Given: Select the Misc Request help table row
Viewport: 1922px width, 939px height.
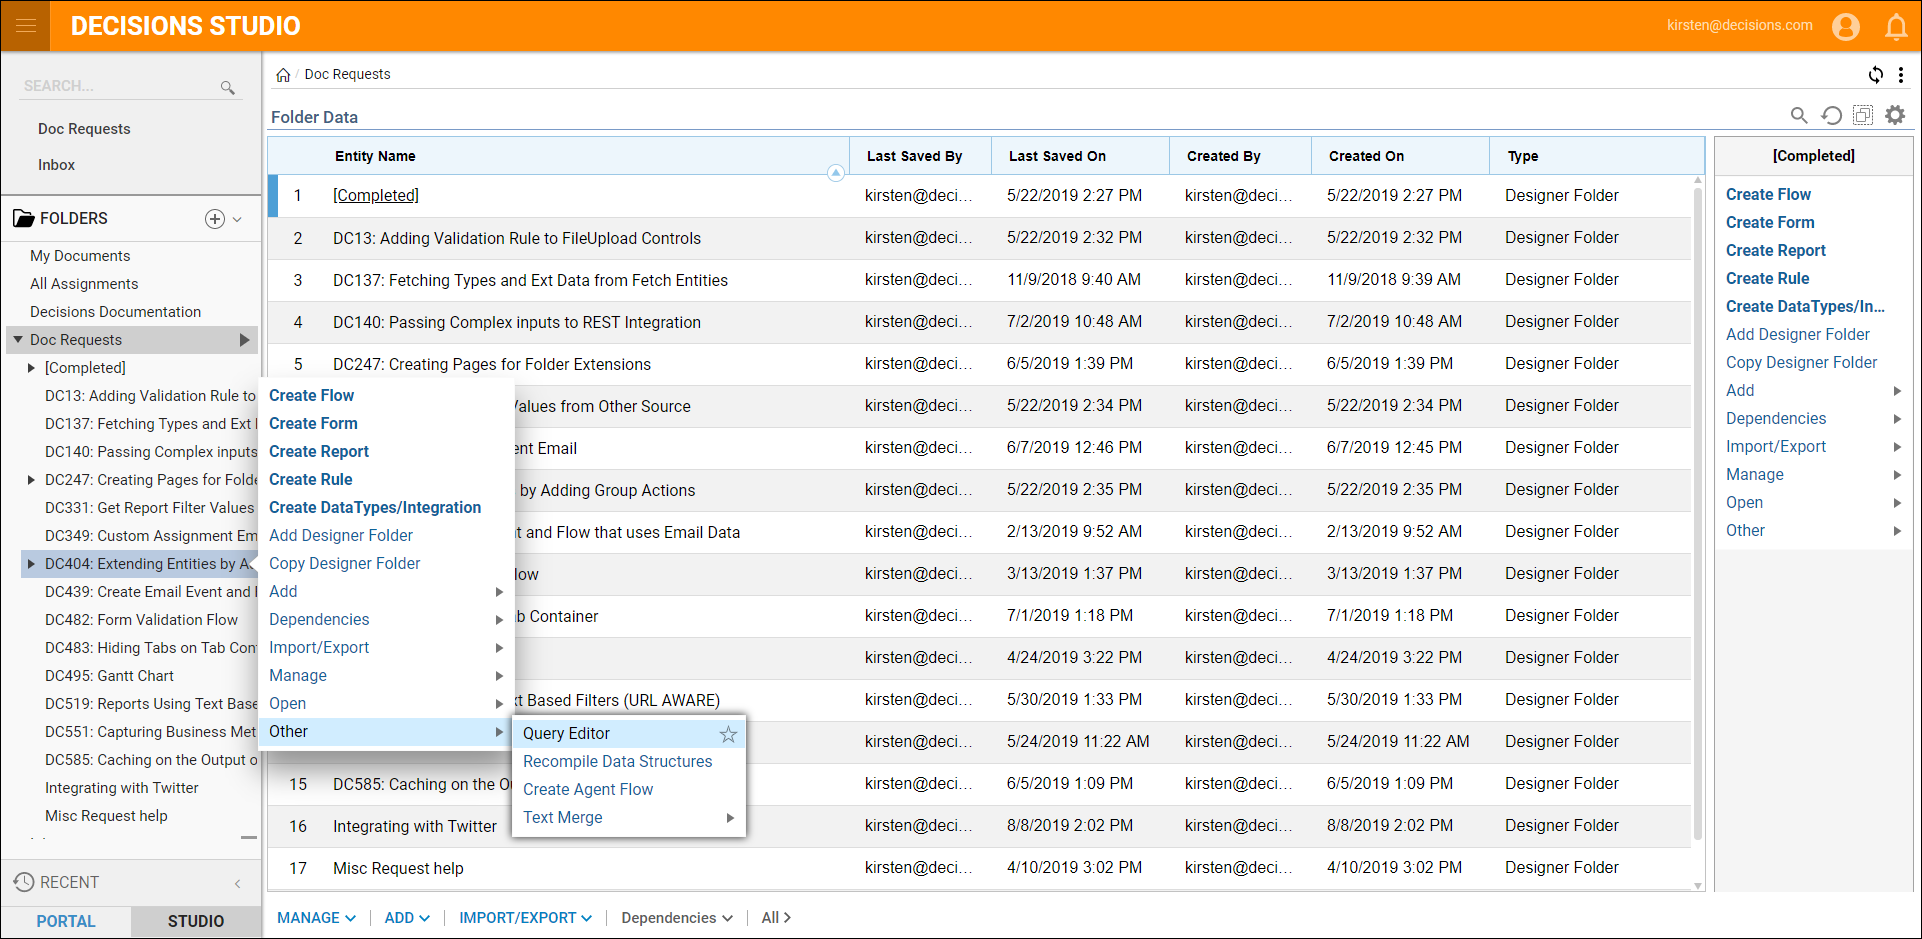Looking at the screenshot, I should (x=980, y=868).
